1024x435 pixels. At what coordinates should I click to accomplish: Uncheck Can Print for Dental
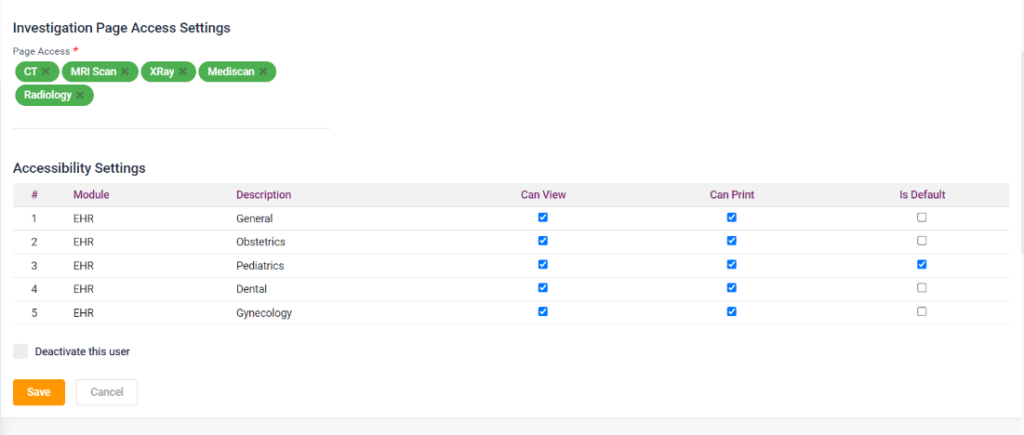pos(732,288)
